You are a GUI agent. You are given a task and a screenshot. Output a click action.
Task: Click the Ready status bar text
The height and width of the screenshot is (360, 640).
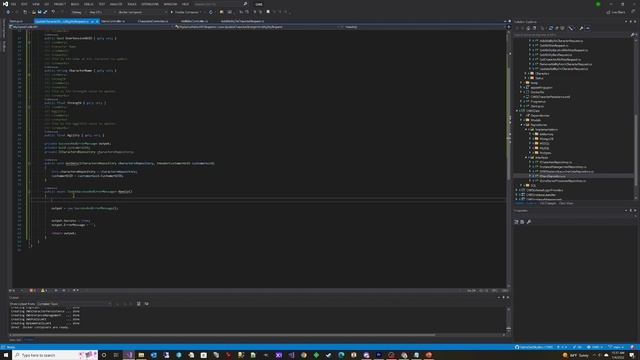point(11,347)
